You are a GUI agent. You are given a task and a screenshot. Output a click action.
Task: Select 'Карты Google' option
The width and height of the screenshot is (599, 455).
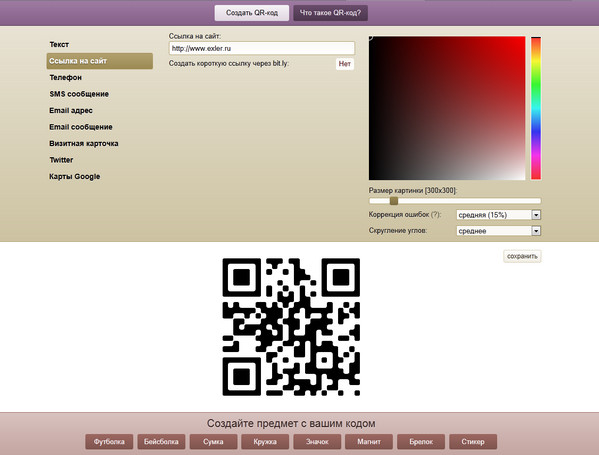coord(74,176)
